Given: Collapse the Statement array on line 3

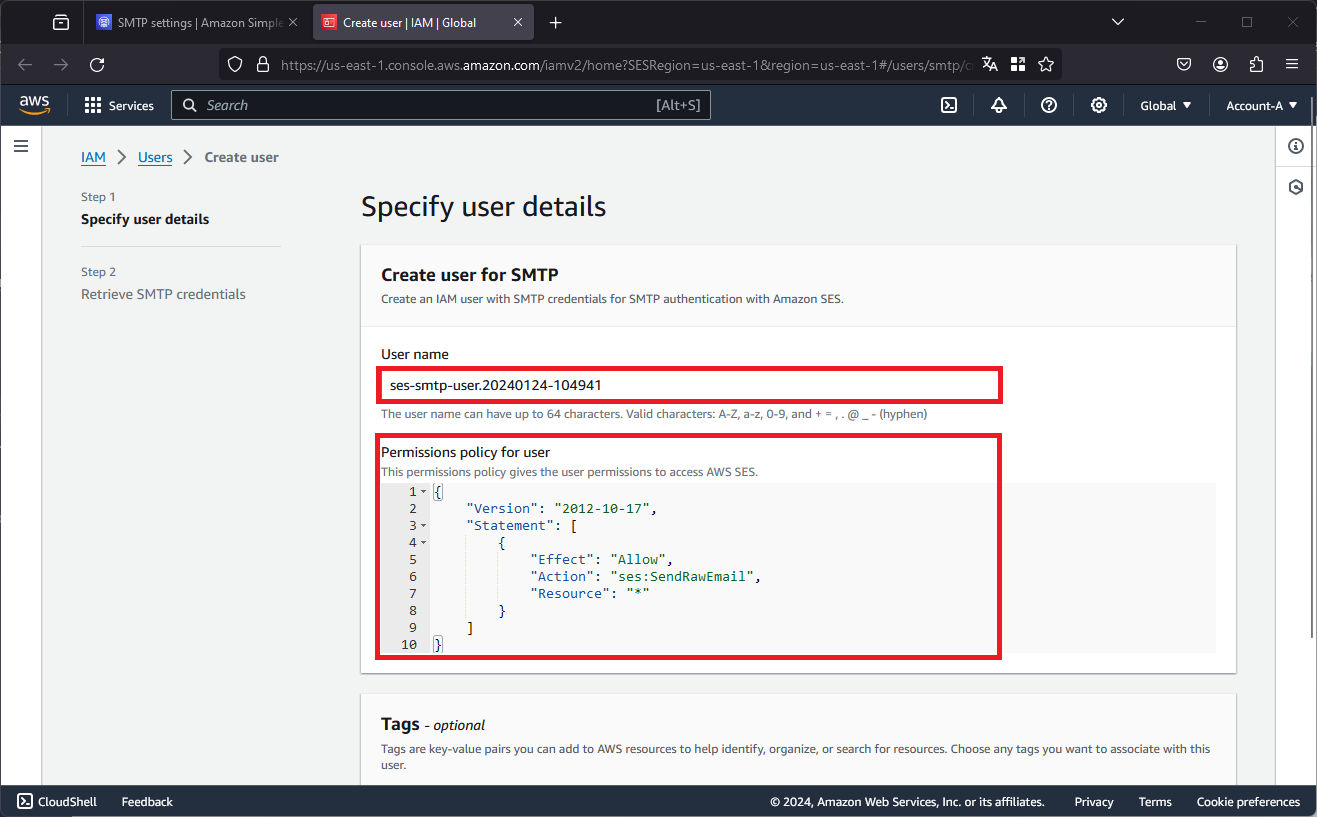Looking at the screenshot, I should (424, 526).
